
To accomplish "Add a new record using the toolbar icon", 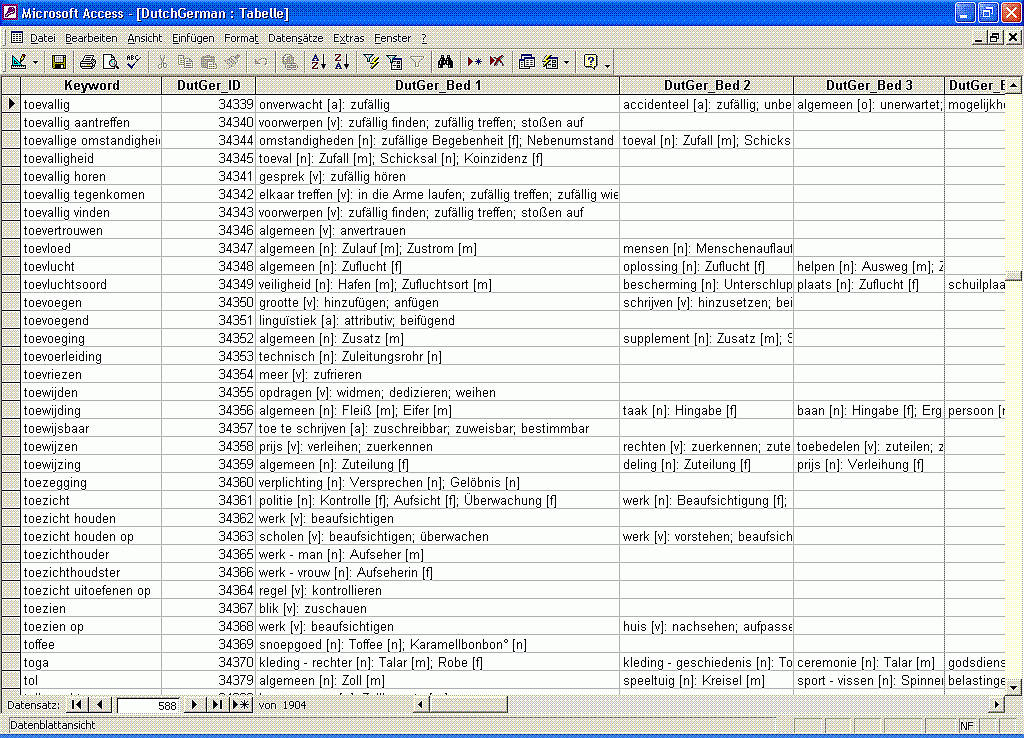I will tap(474, 62).
